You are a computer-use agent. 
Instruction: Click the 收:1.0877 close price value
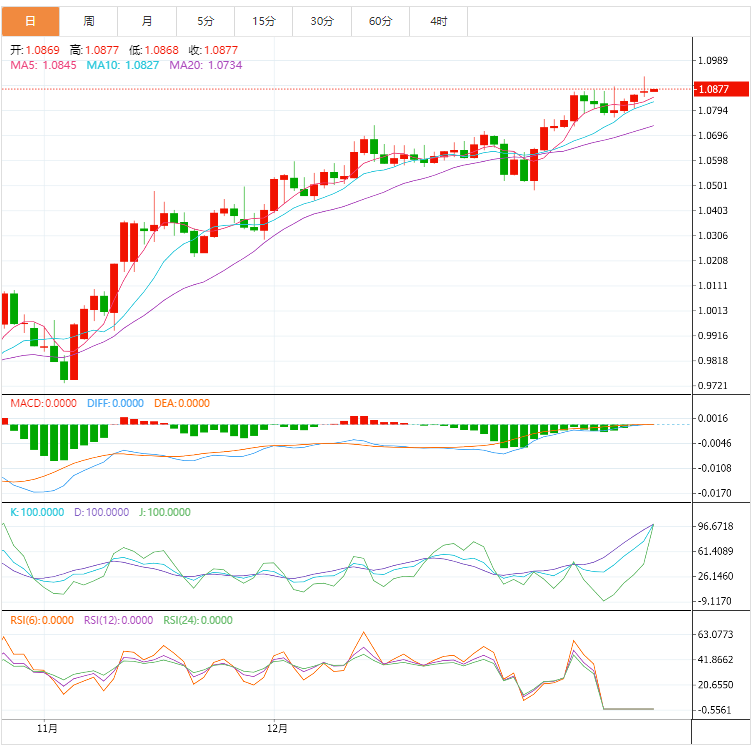click(x=214, y=50)
